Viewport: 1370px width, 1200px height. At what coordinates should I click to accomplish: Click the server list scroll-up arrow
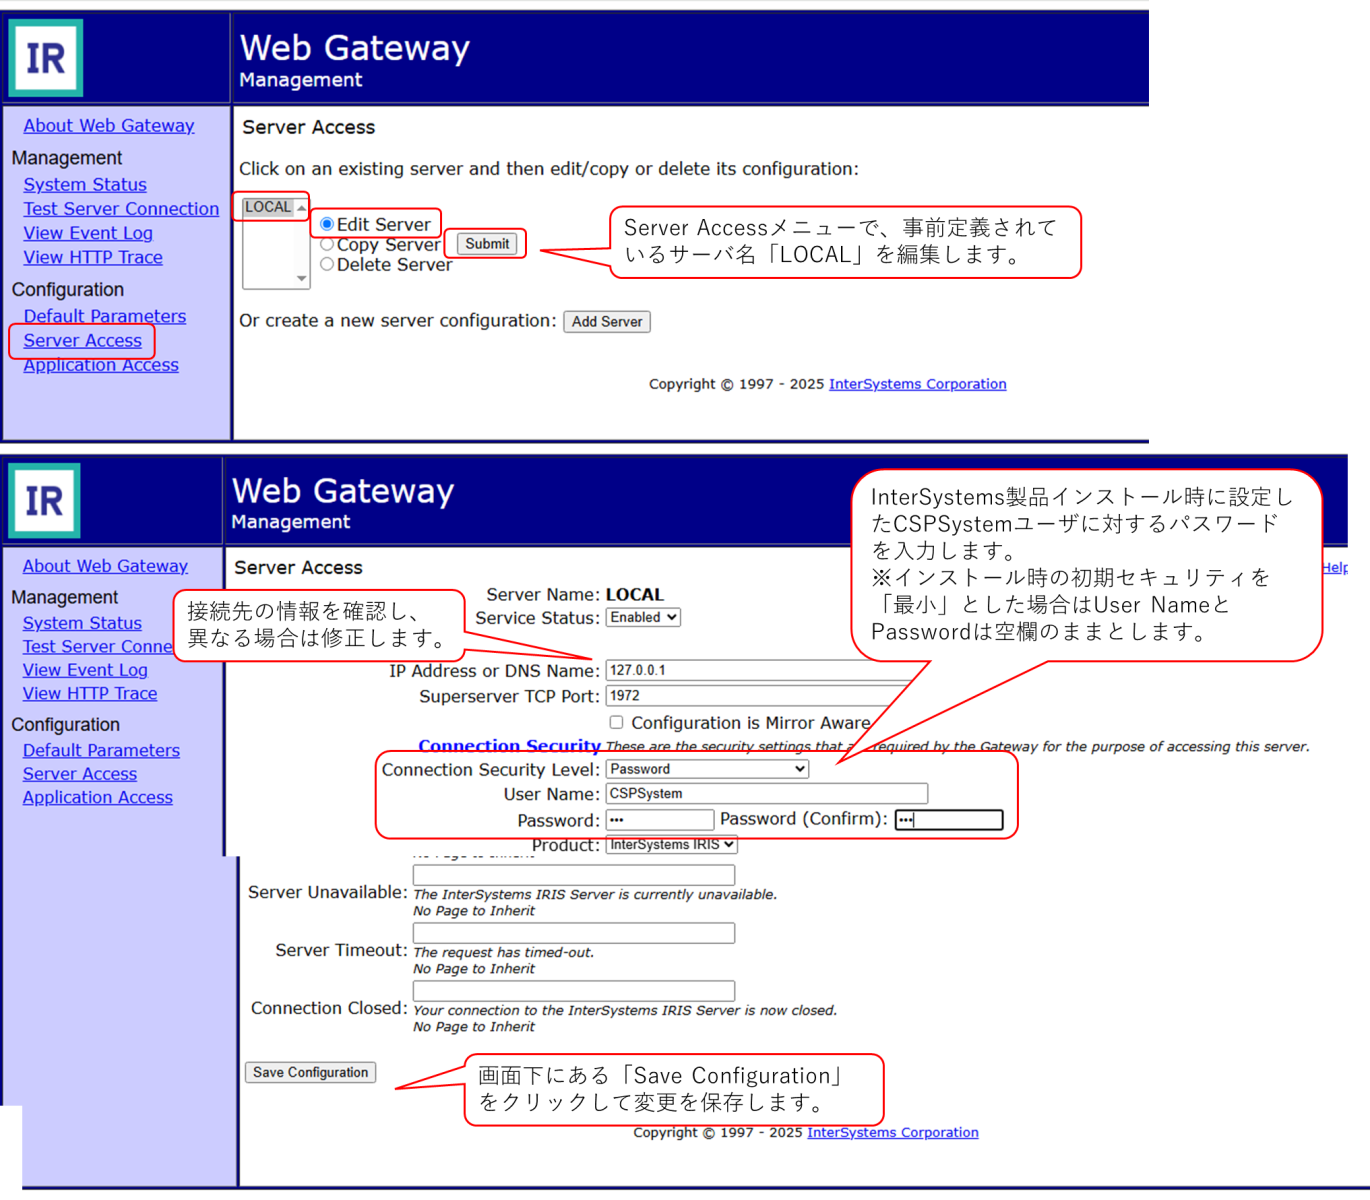tap(301, 208)
